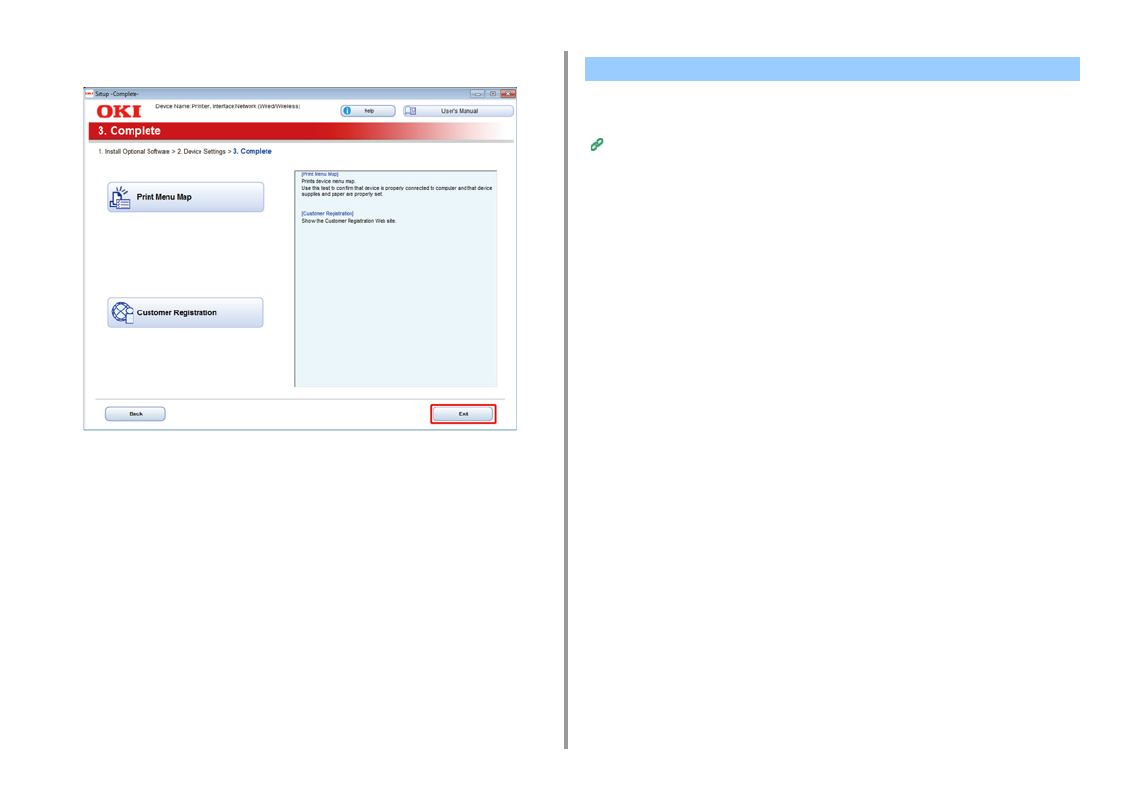Go back with the Back button

point(135,414)
